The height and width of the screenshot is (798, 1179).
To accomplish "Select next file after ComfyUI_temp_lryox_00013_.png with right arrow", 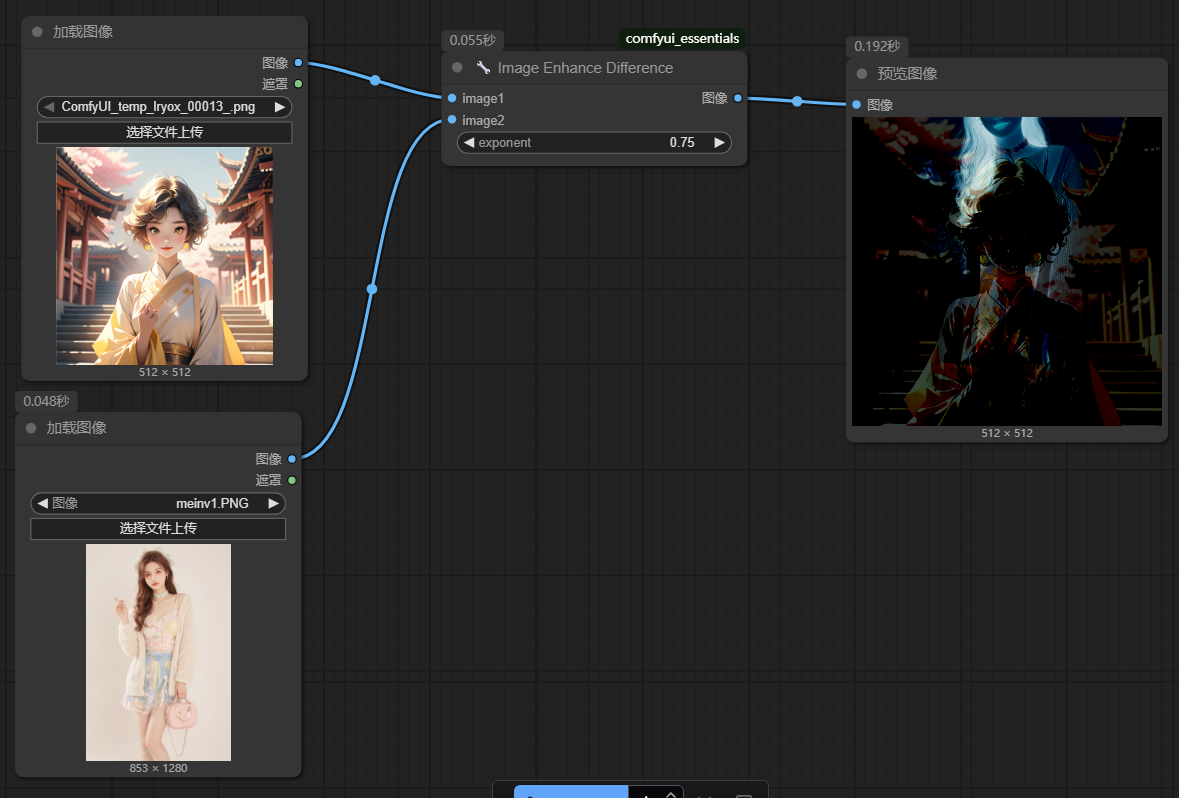I will (280, 107).
